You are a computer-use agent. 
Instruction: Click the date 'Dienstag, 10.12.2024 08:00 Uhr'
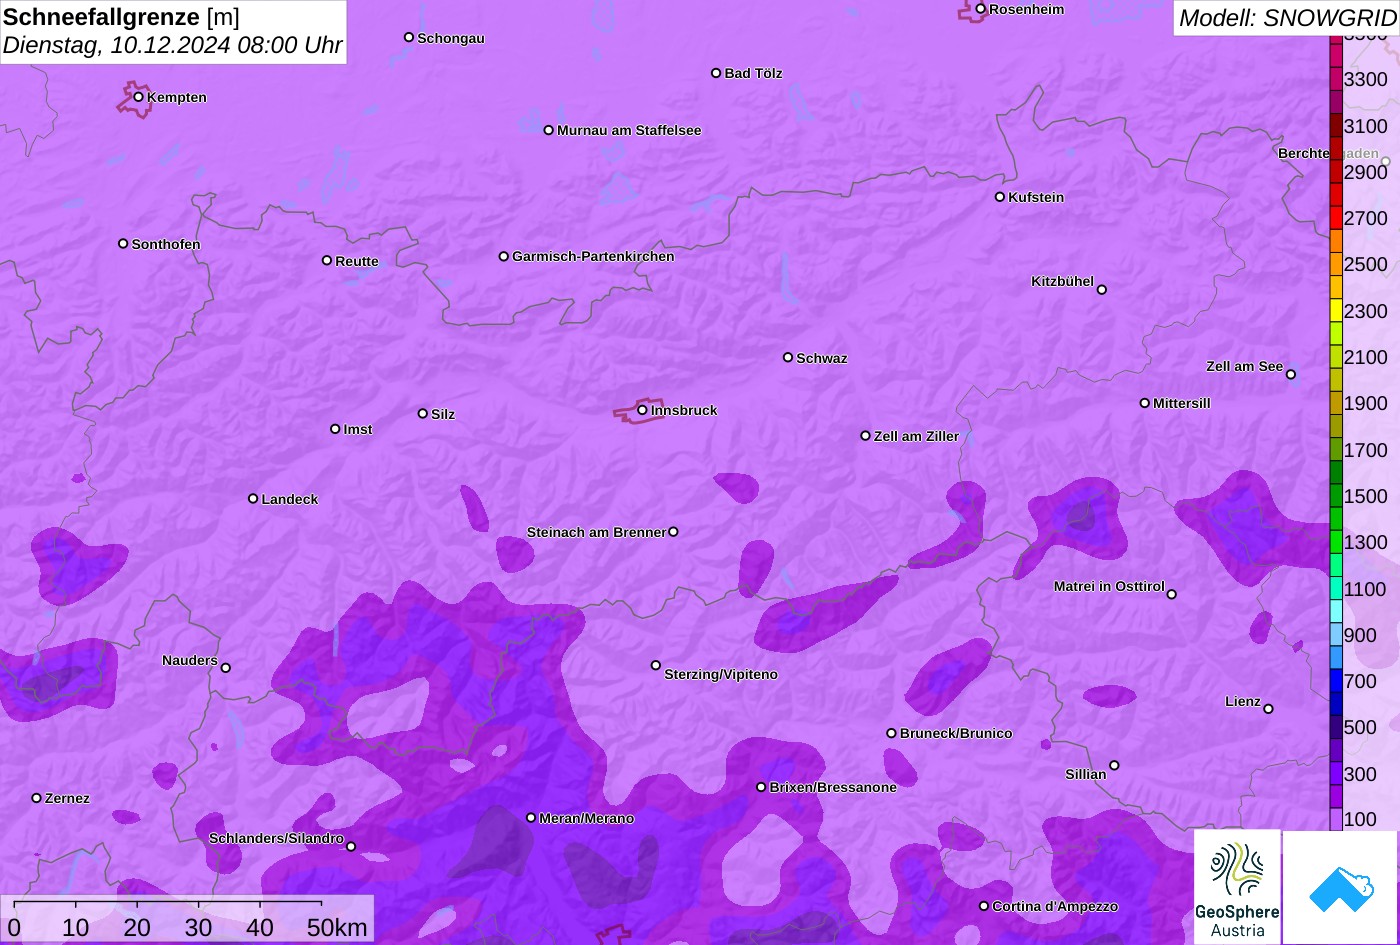[172, 45]
